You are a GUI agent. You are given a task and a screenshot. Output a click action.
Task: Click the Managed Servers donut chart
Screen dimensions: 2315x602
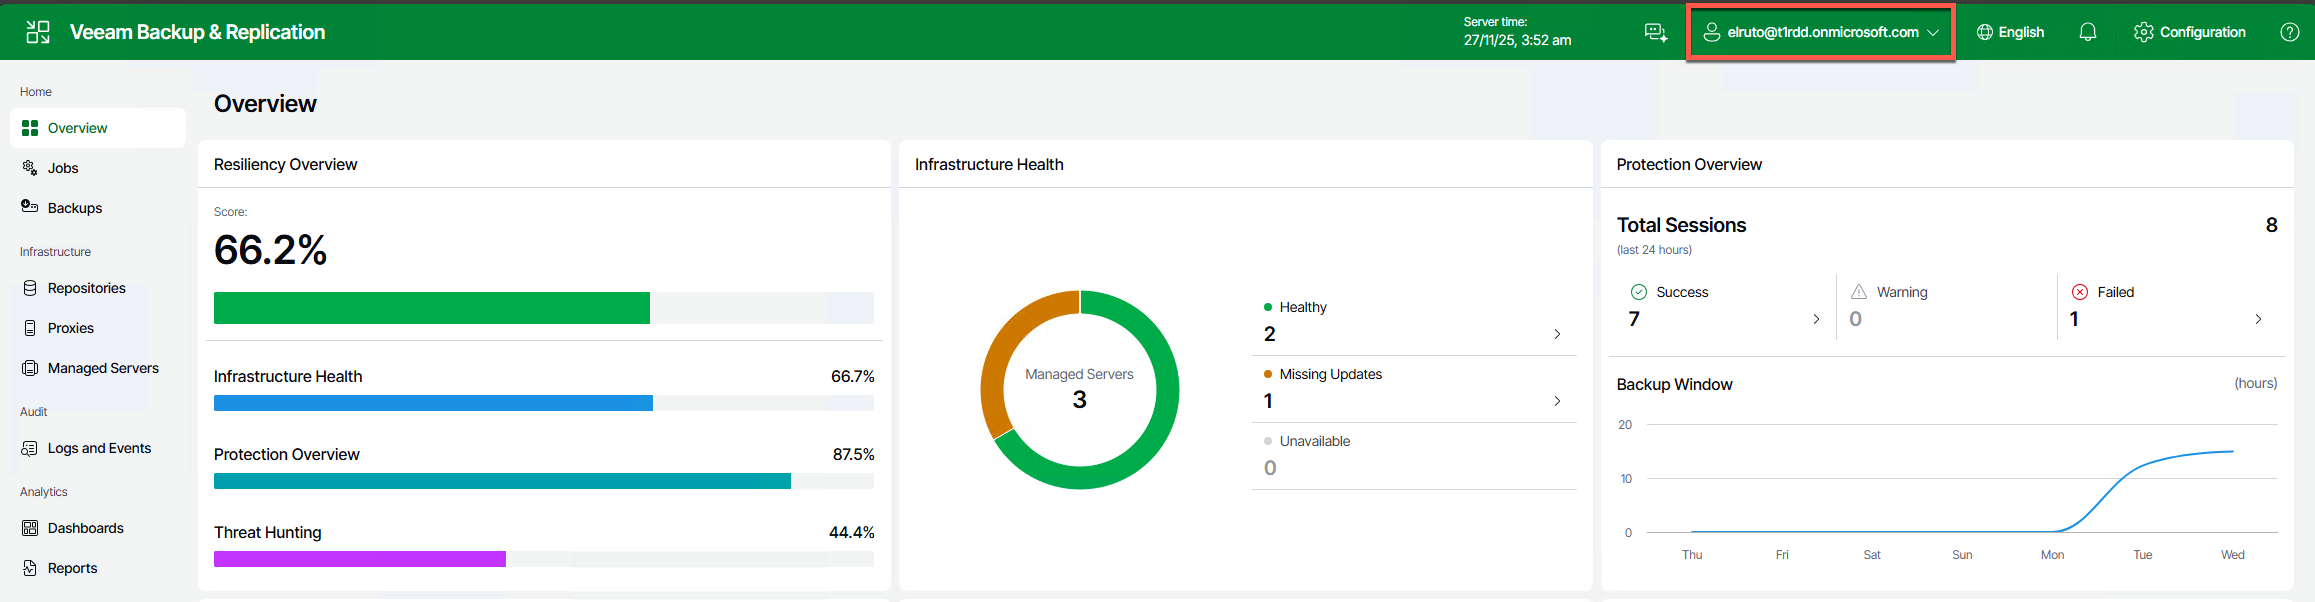point(1080,389)
